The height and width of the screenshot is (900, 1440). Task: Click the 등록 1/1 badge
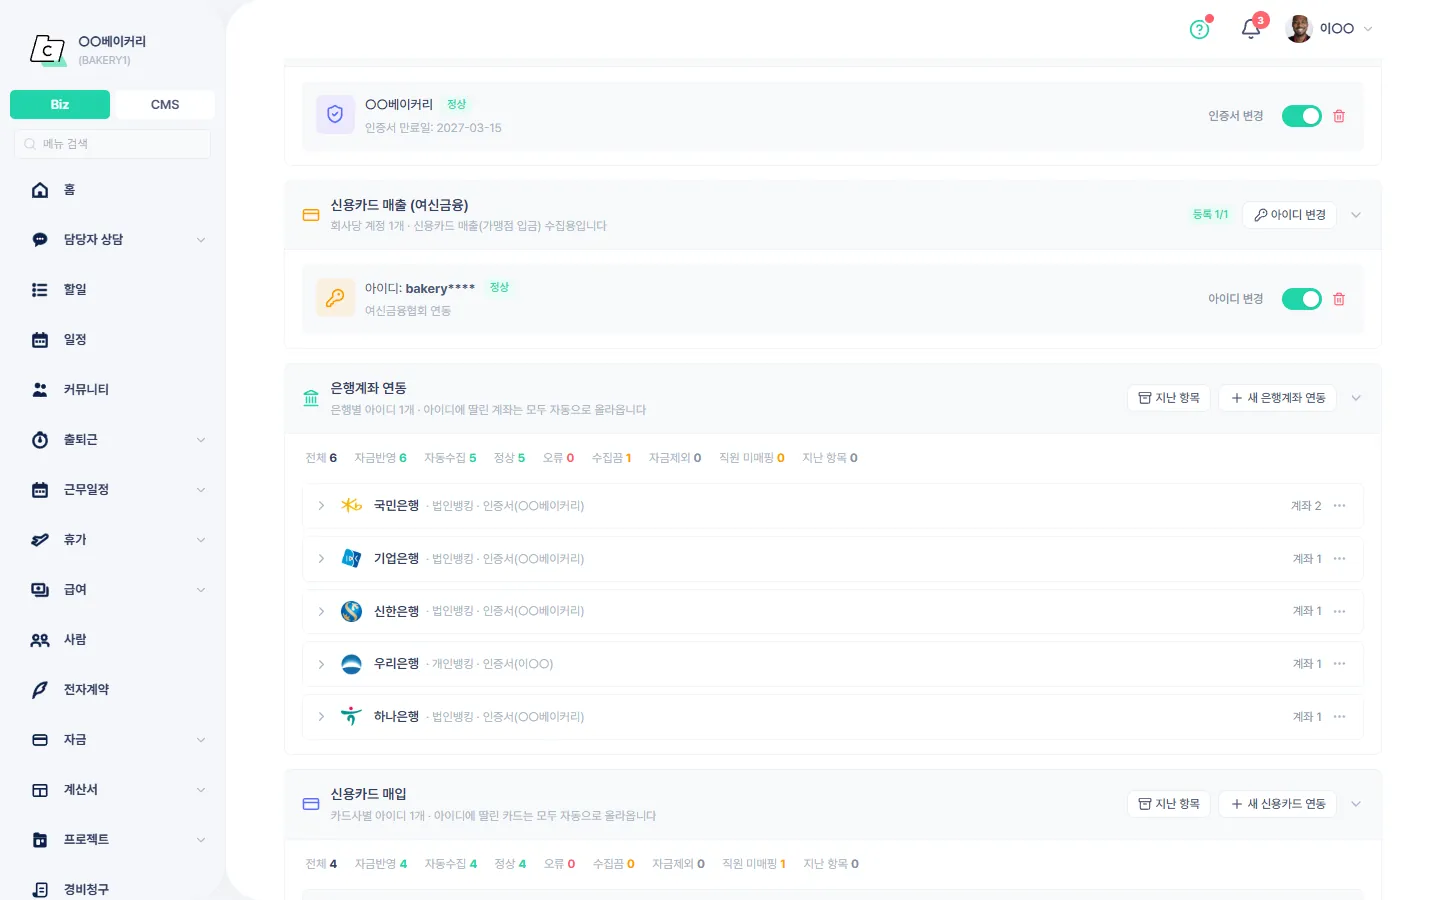[x=1210, y=215]
